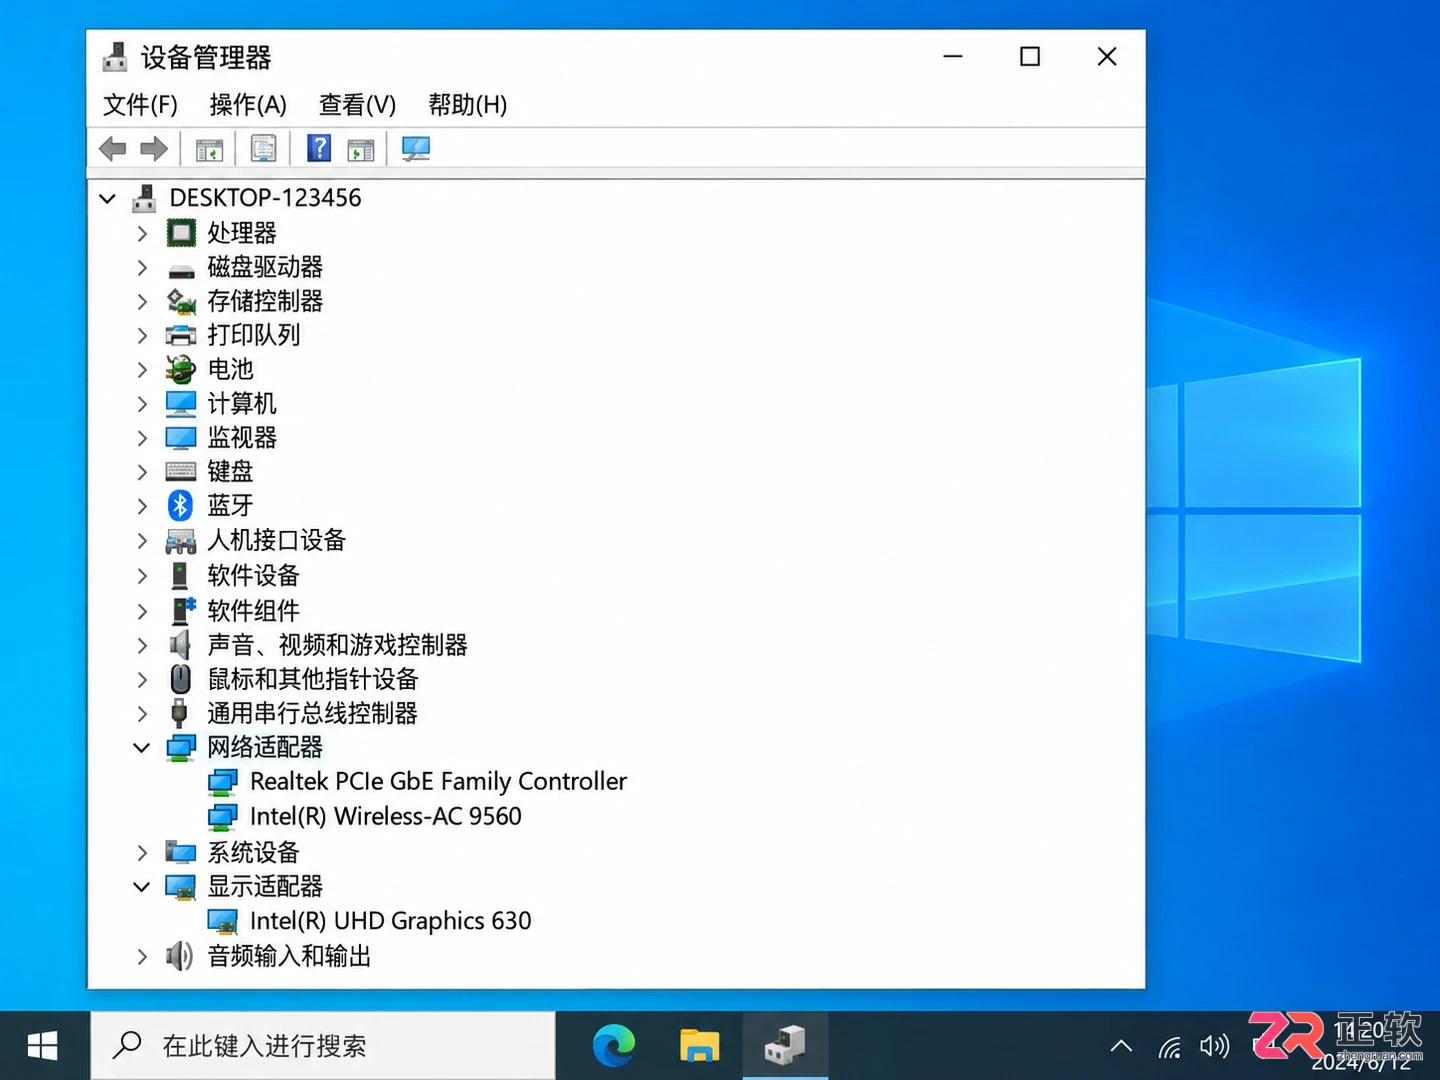This screenshot has width=1440, height=1080.
Task: Open the 文件(F) menu
Action: pos(140,105)
